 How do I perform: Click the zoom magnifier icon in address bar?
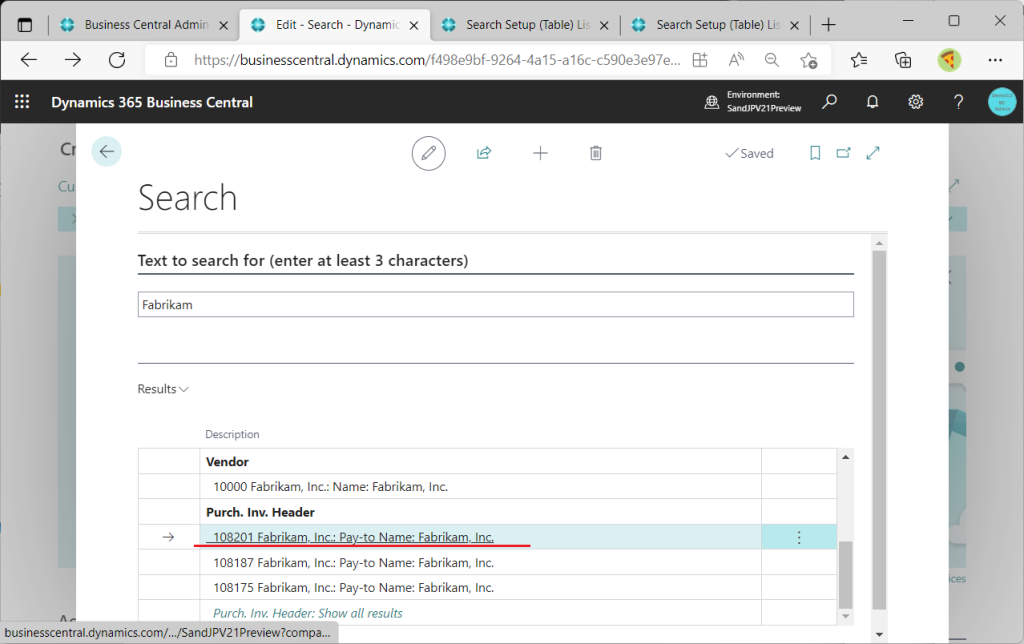pos(772,60)
